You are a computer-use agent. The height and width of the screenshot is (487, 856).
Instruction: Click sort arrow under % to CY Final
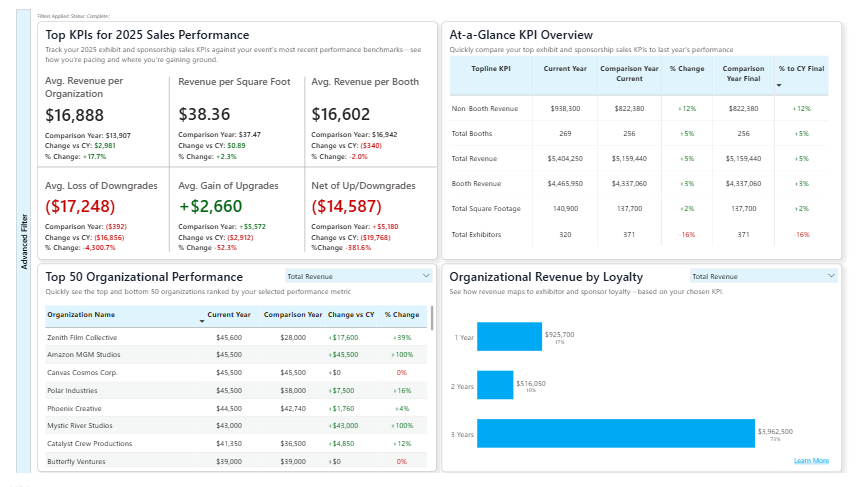pyautogui.click(x=780, y=86)
